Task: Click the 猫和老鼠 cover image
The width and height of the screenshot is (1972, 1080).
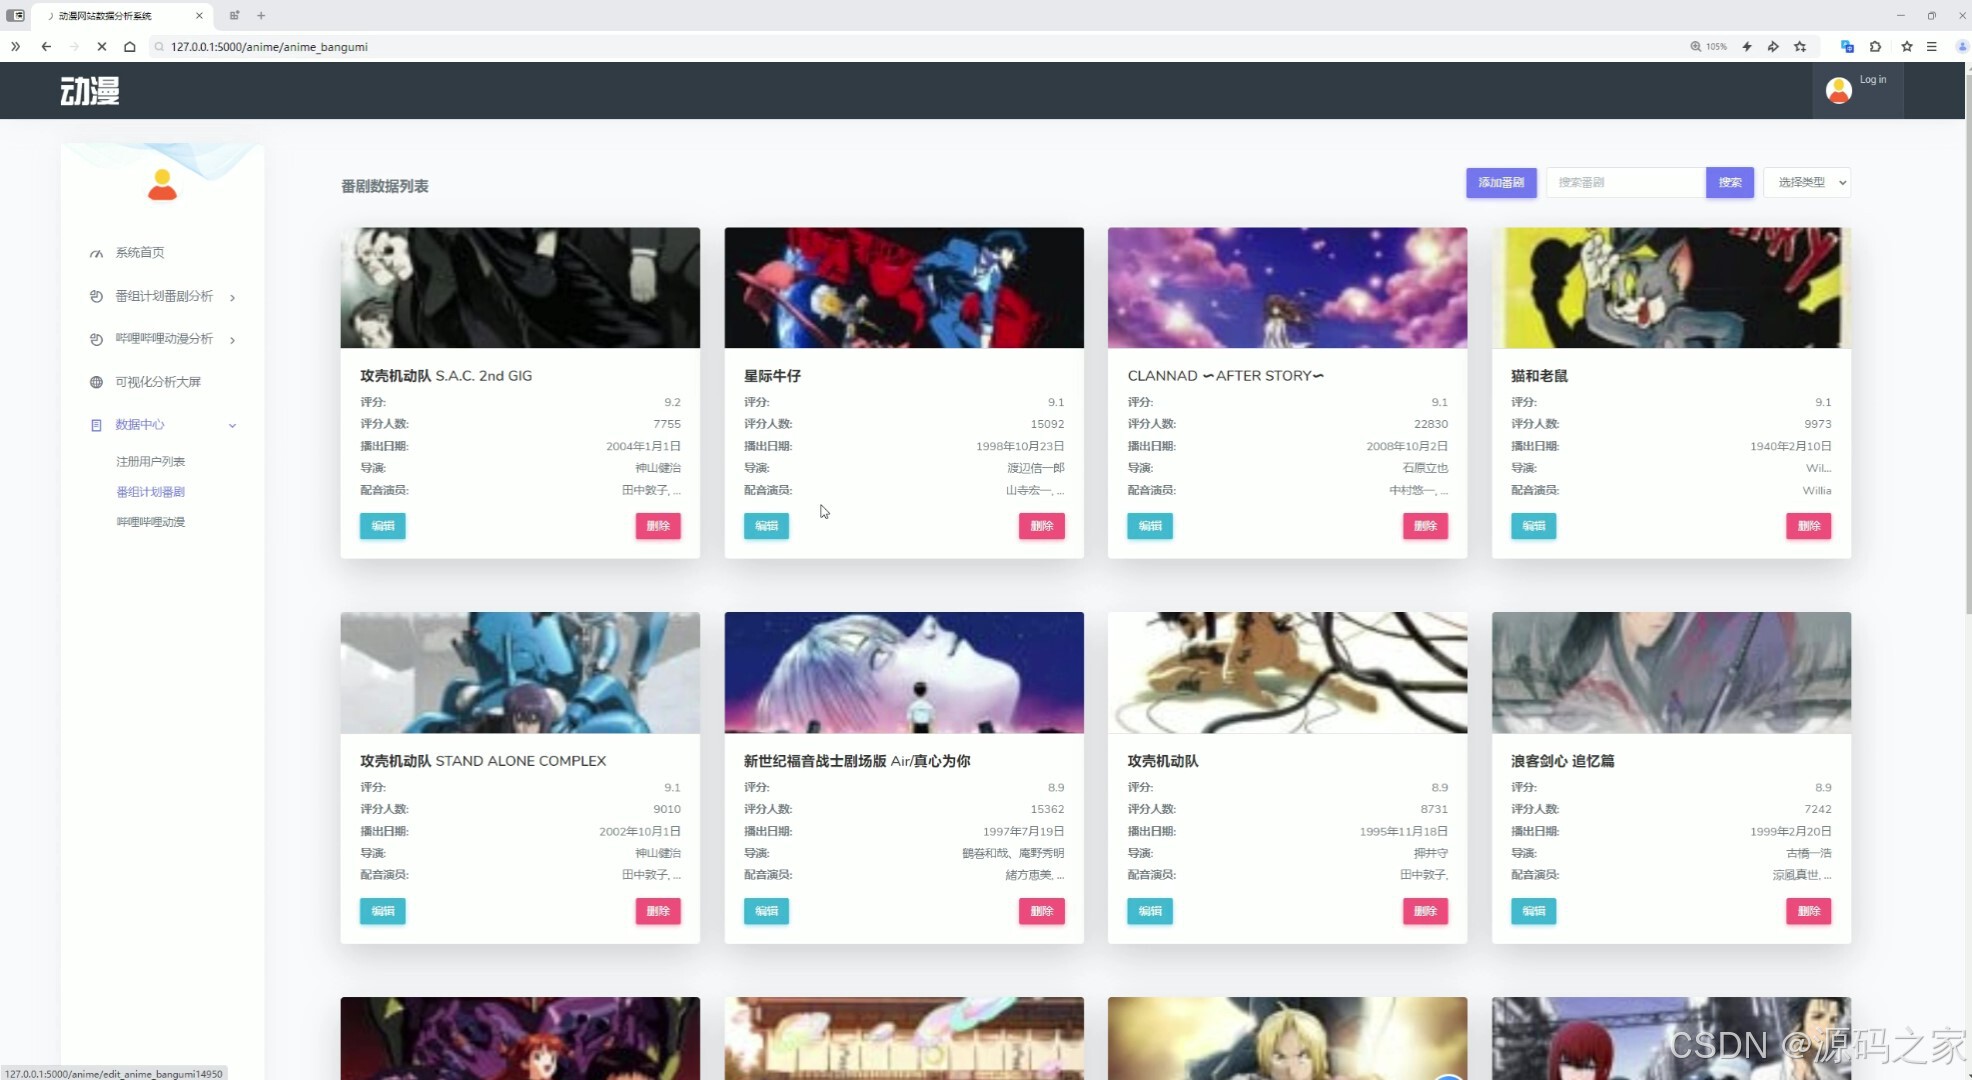Action: pos(1671,288)
